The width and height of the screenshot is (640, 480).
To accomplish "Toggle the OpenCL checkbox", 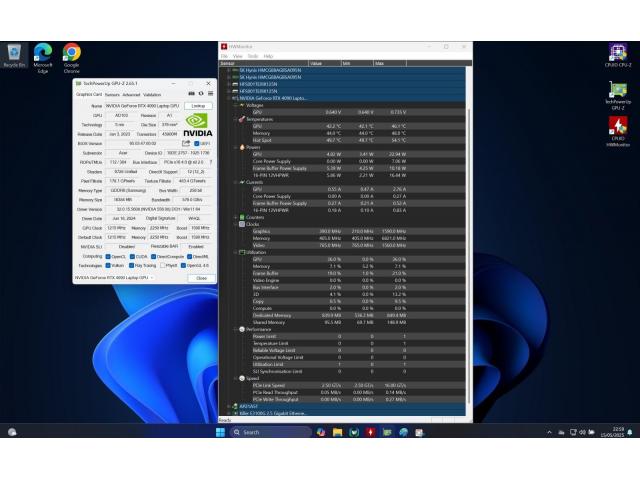I will point(108,257).
